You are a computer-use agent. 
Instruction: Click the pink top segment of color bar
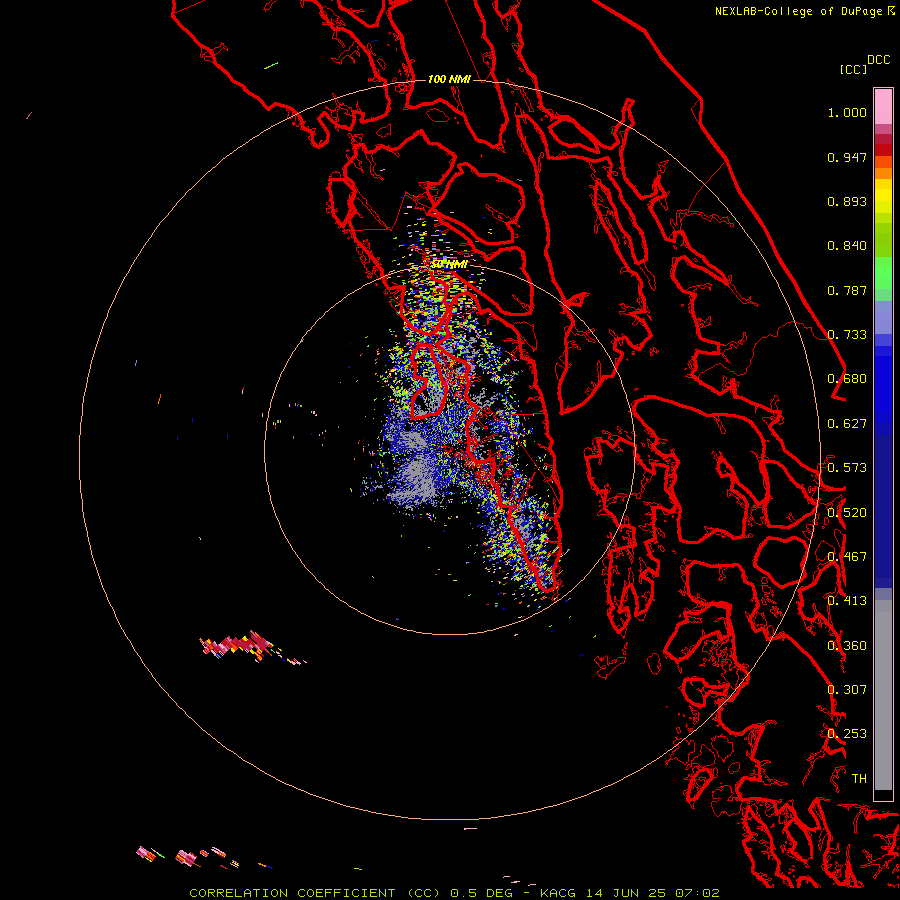coord(883,106)
